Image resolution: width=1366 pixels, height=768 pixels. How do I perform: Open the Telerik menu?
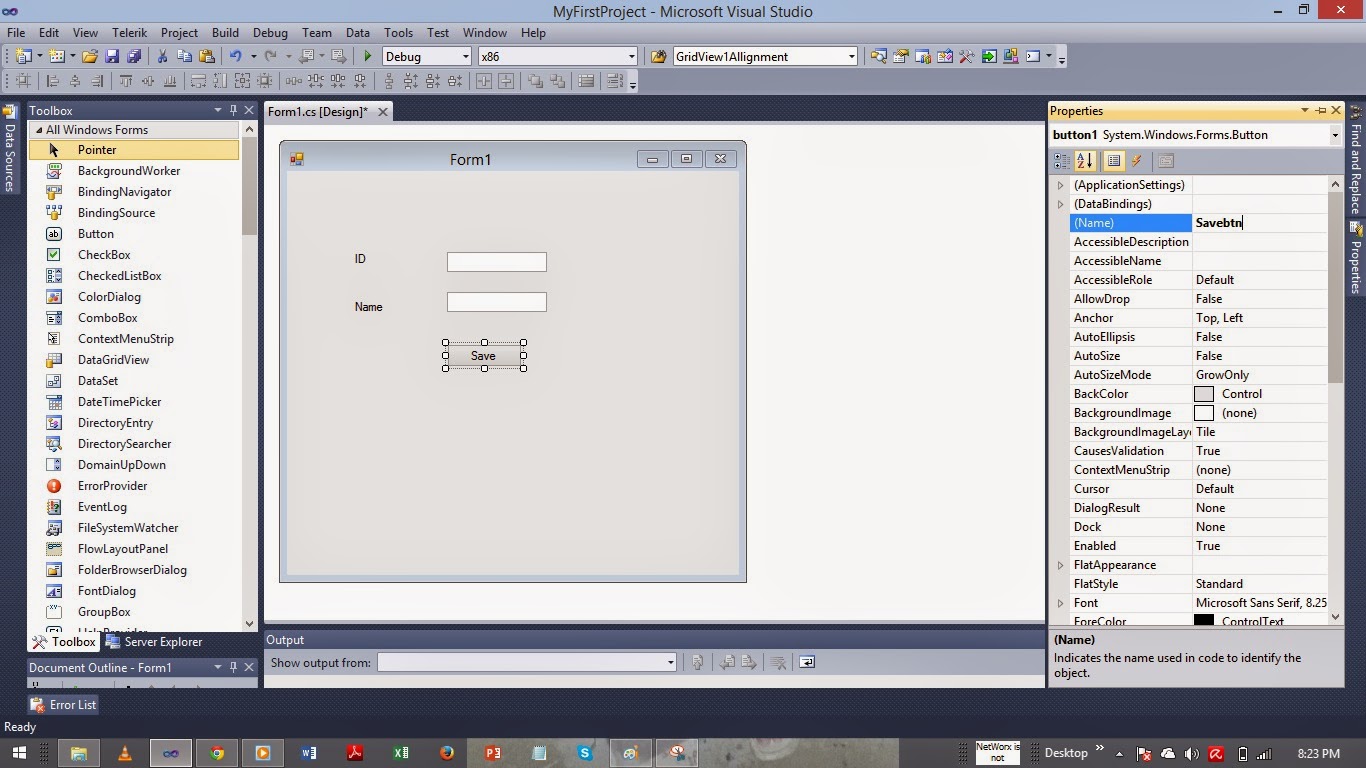tap(130, 33)
